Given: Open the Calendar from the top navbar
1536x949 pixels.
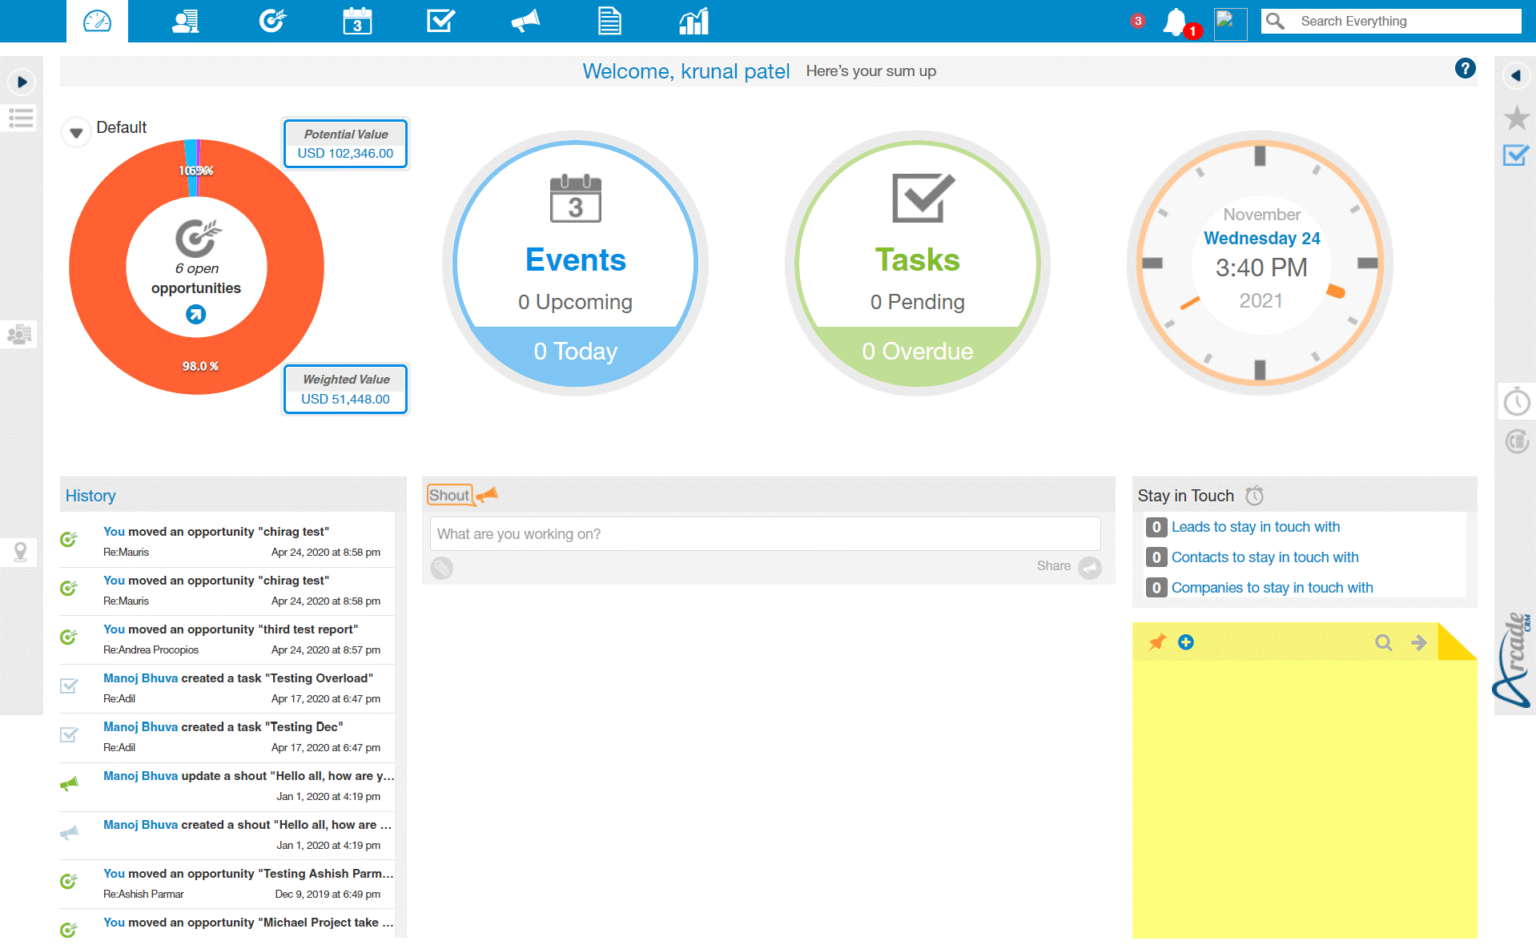Looking at the screenshot, I should 357,20.
